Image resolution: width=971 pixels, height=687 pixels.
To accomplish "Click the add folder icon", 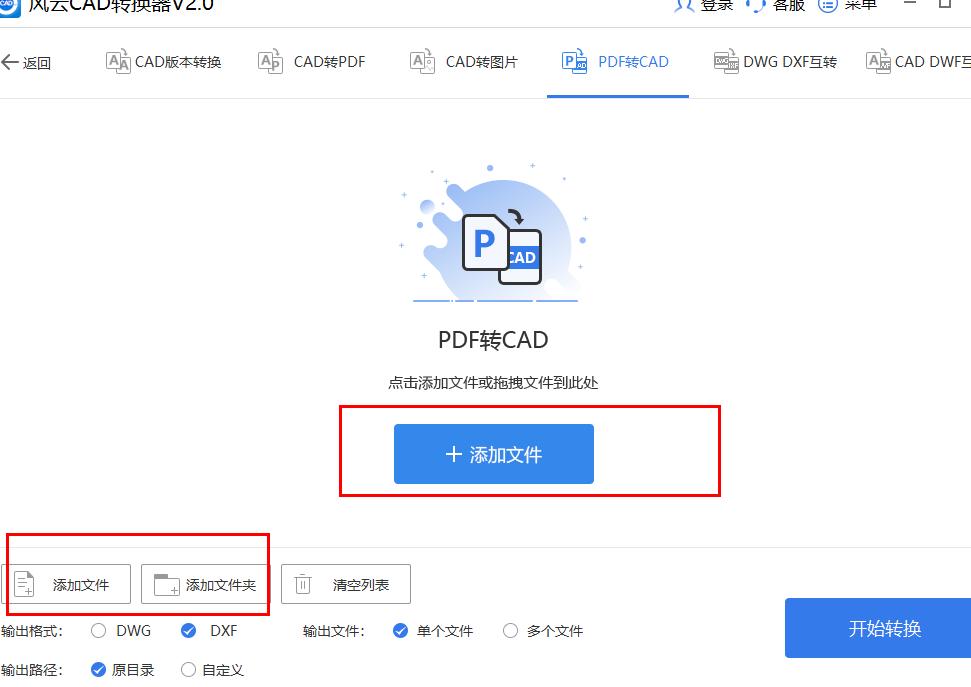I will pos(167,583).
